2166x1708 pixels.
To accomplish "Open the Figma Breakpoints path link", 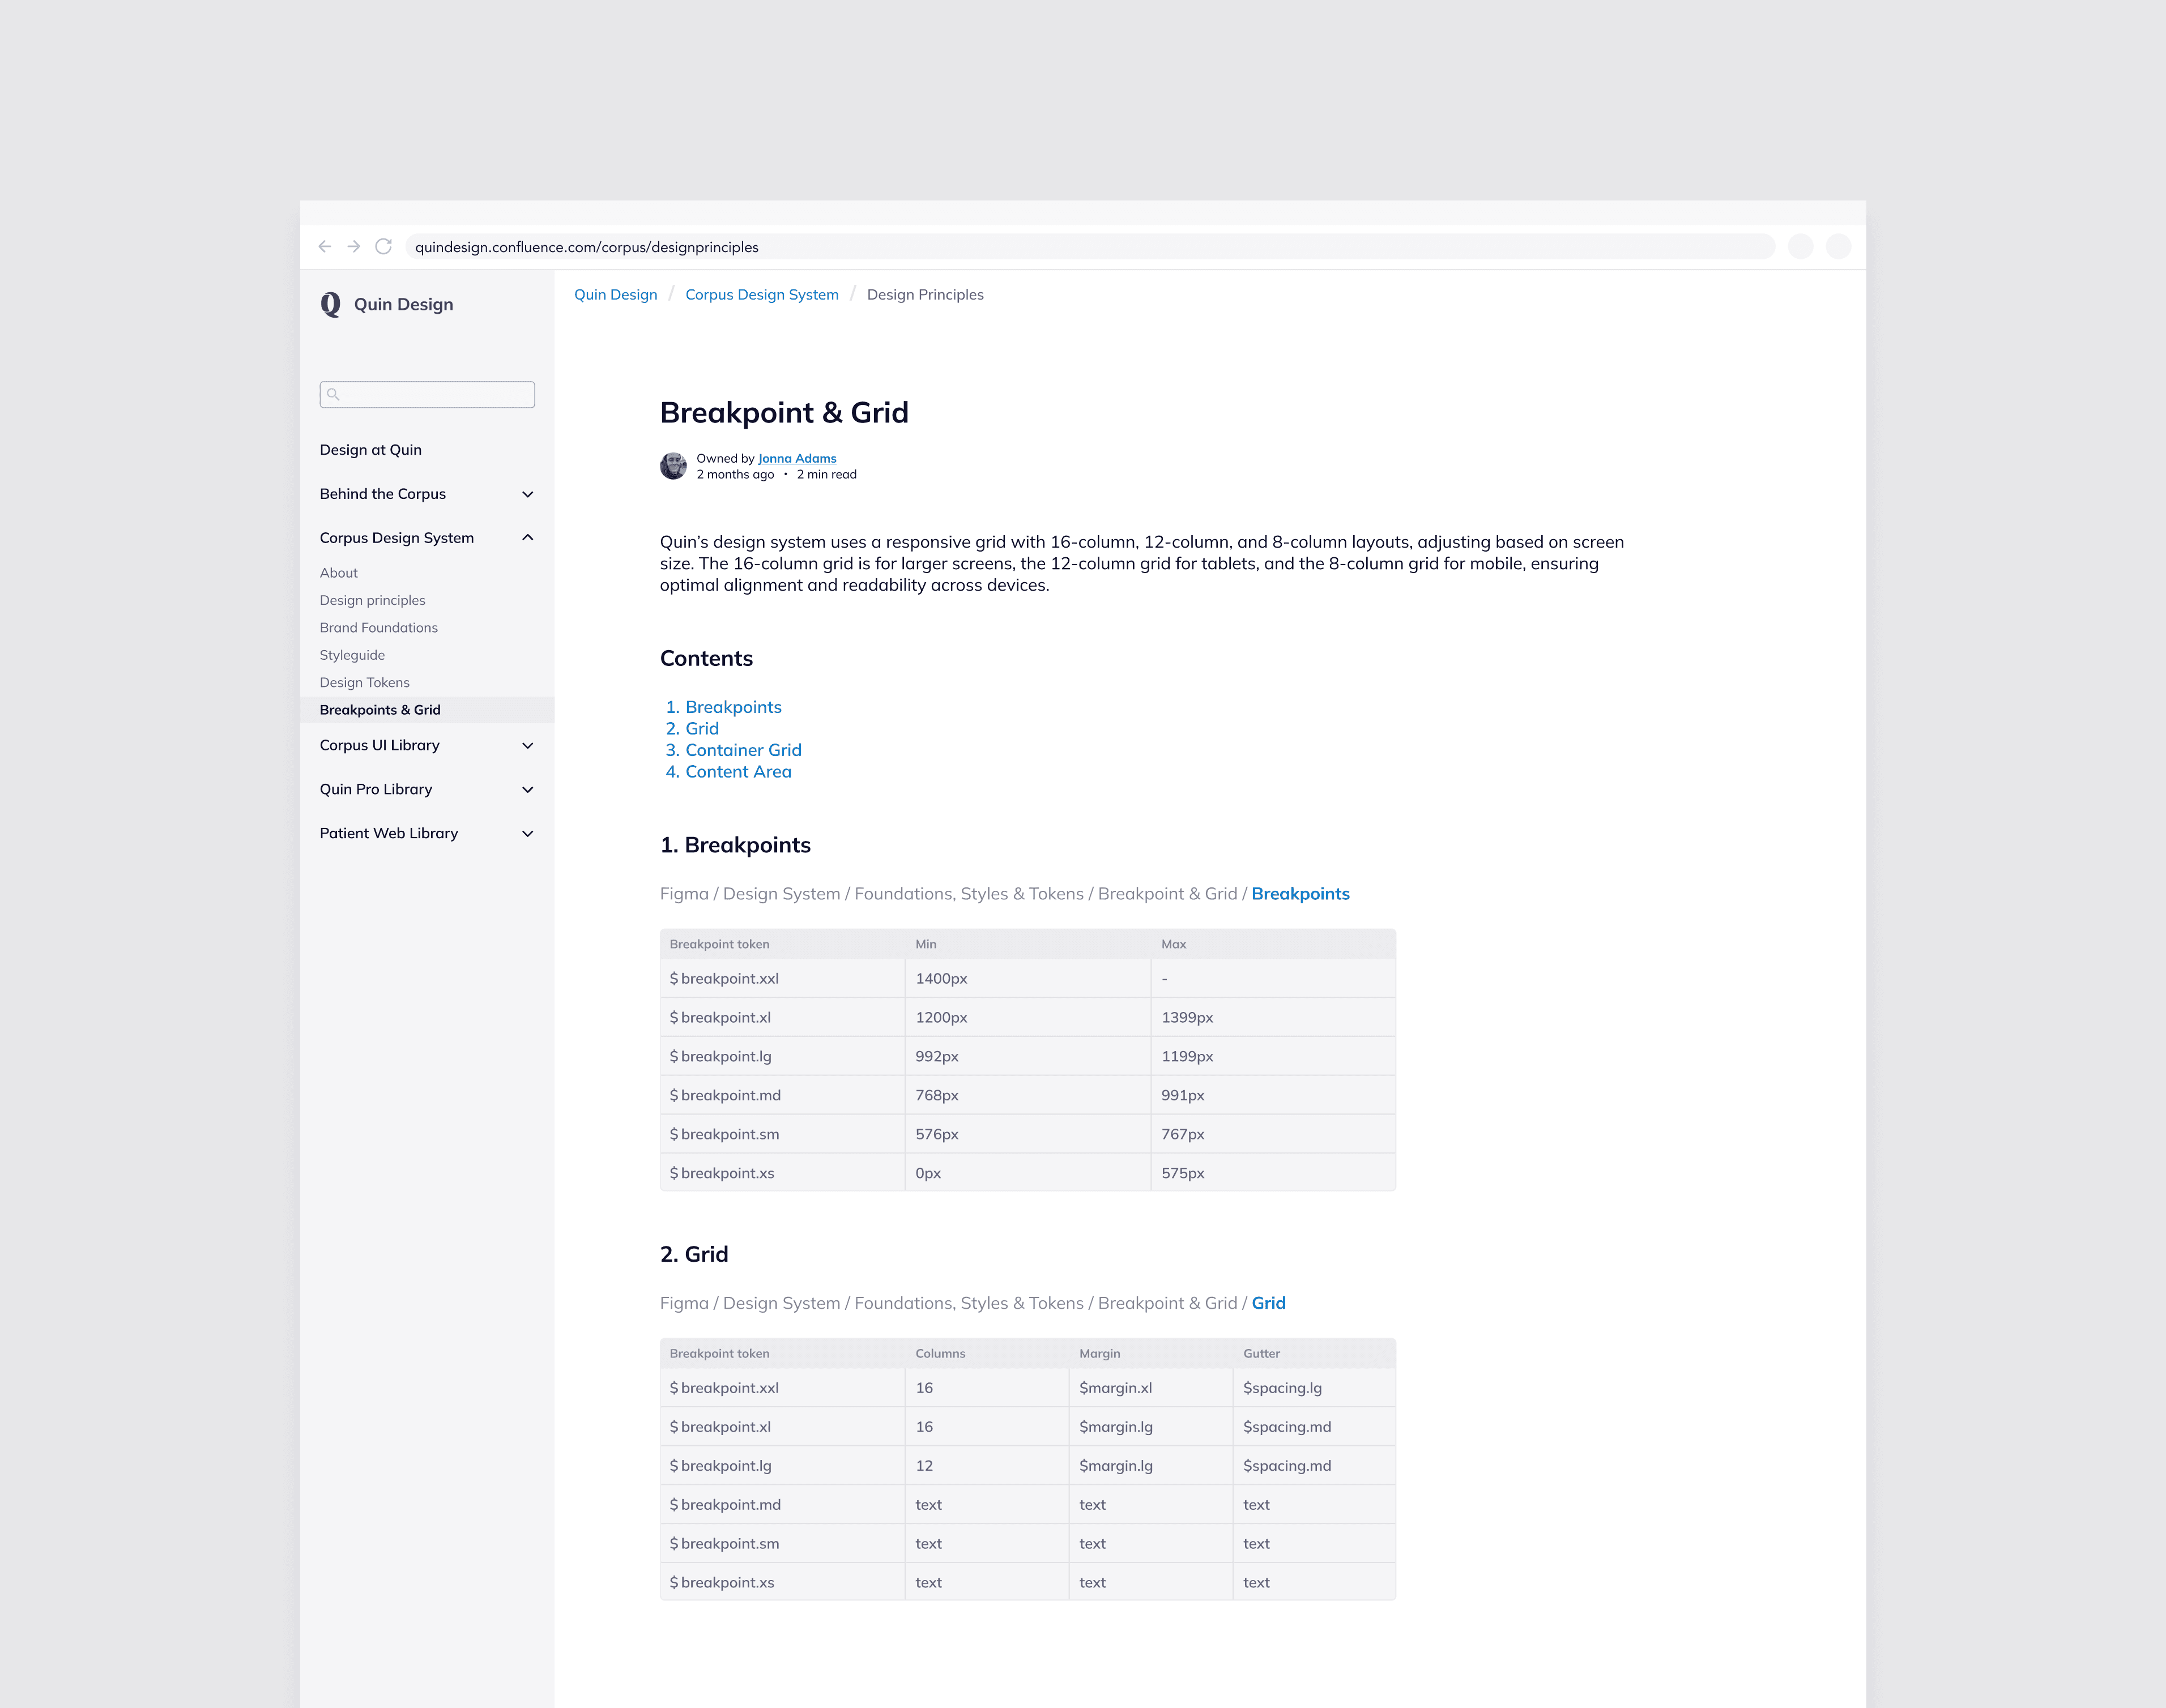I will (x=1300, y=893).
